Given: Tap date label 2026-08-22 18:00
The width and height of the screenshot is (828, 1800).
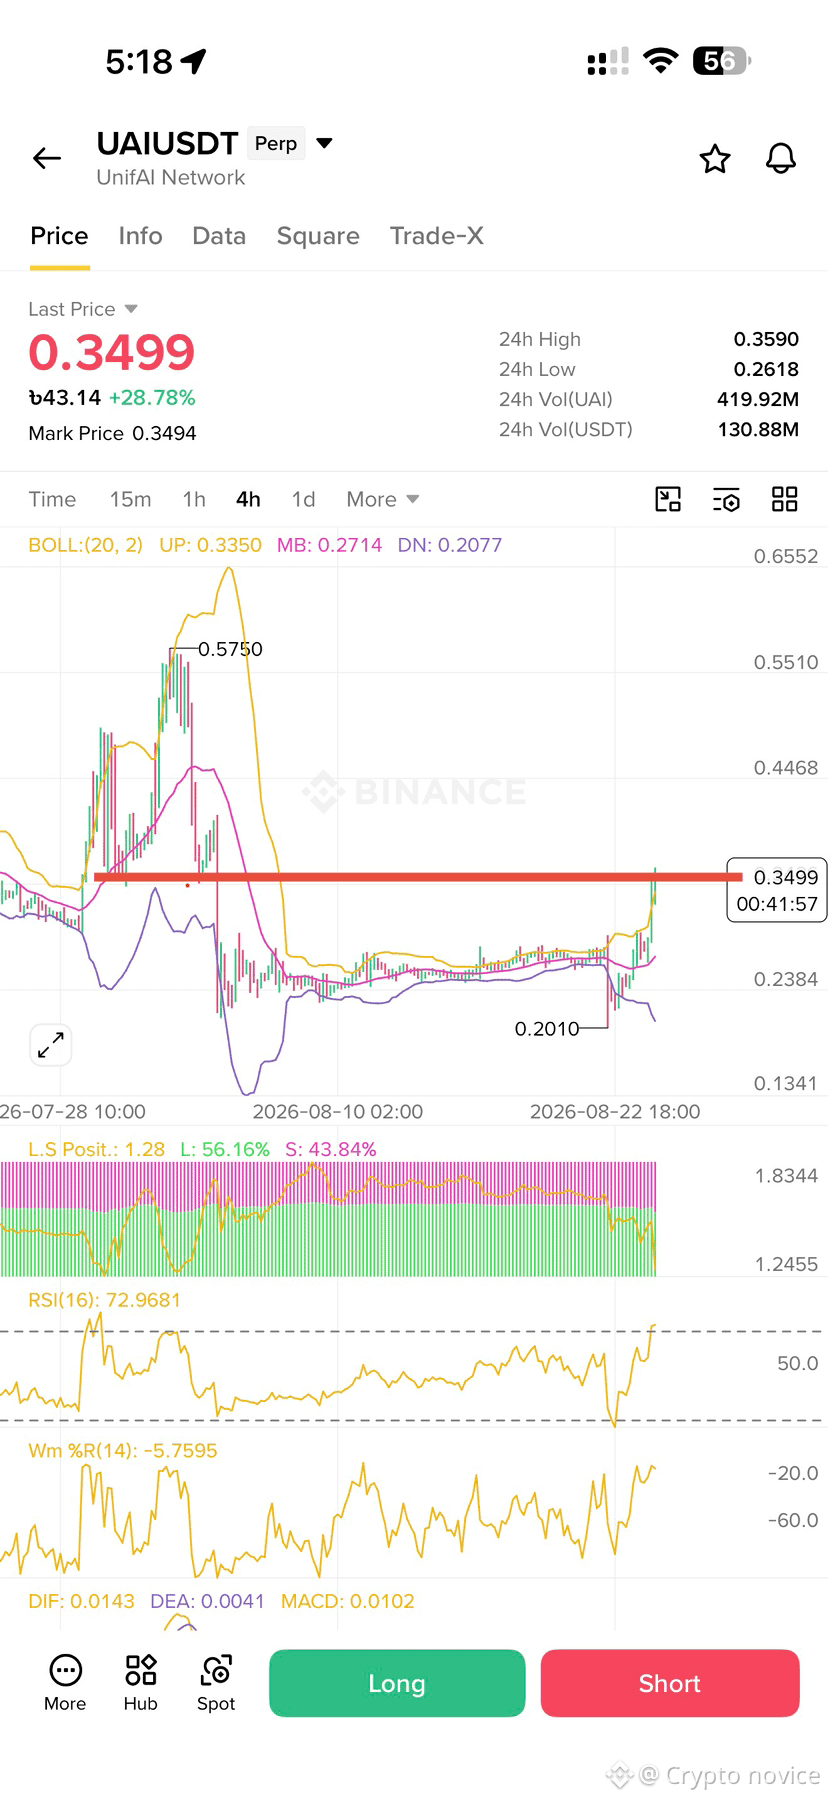Looking at the screenshot, I should (x=615, y=1111).
